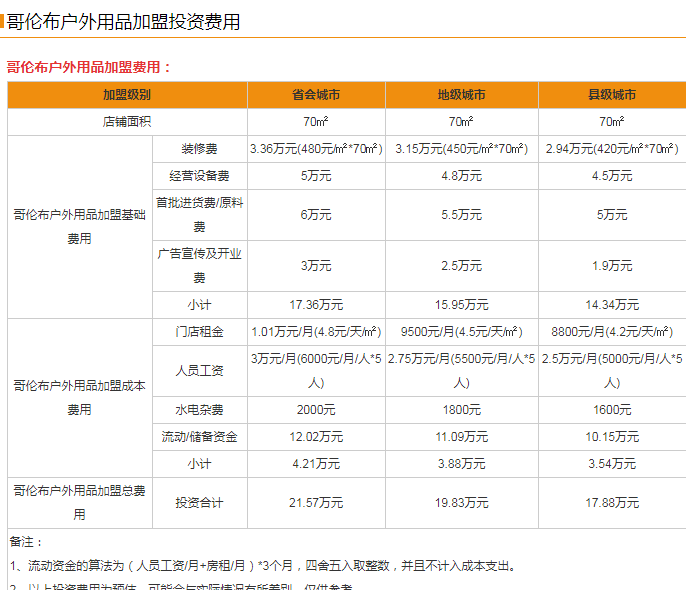Click the 备注： notes label
The width and height of the screenshot is (686, 590).
point(26,542)
